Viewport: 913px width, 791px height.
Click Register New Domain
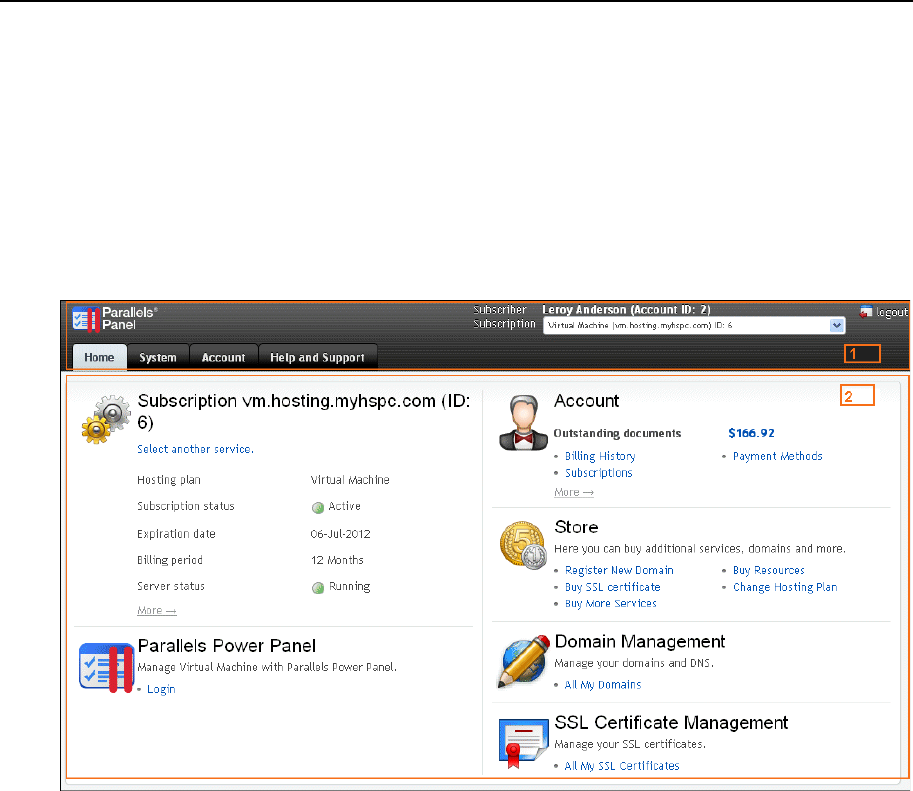[619, 570]
